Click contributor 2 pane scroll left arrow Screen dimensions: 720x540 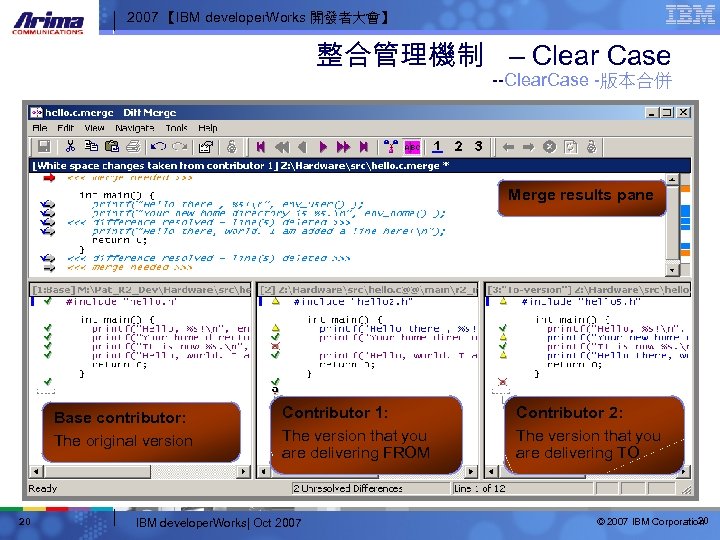pyautogui.click(x=263, y=471)
